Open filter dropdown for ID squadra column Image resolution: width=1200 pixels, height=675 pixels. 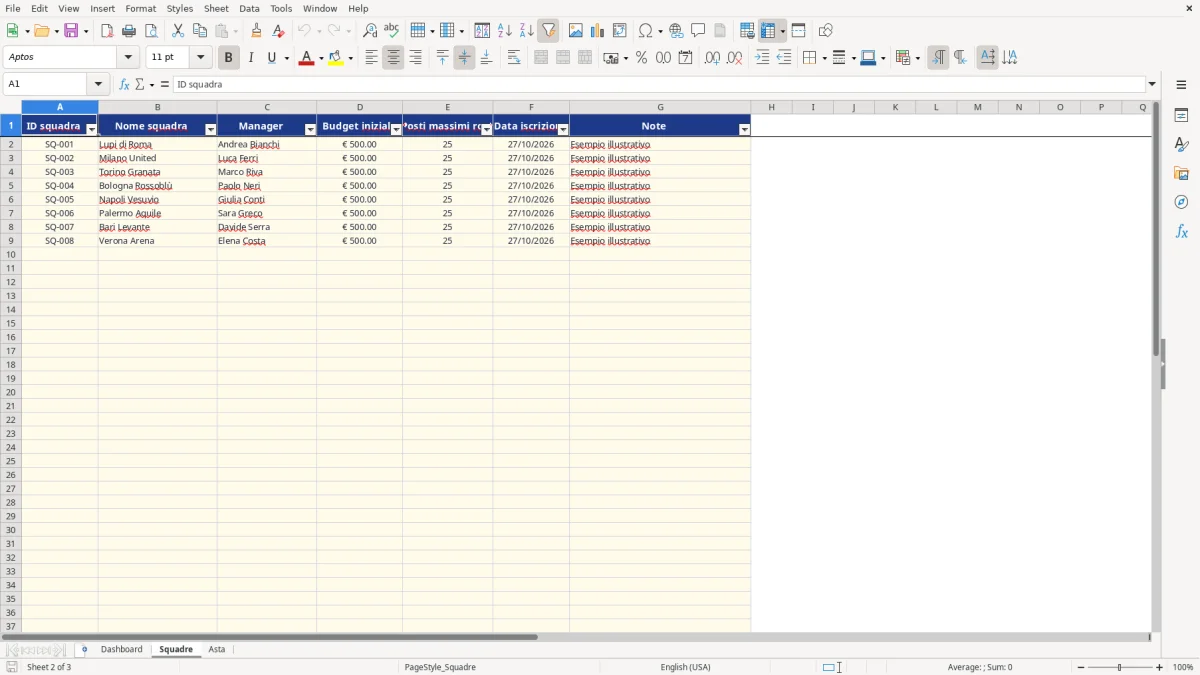pyautogui.click(x=92, y=130)
